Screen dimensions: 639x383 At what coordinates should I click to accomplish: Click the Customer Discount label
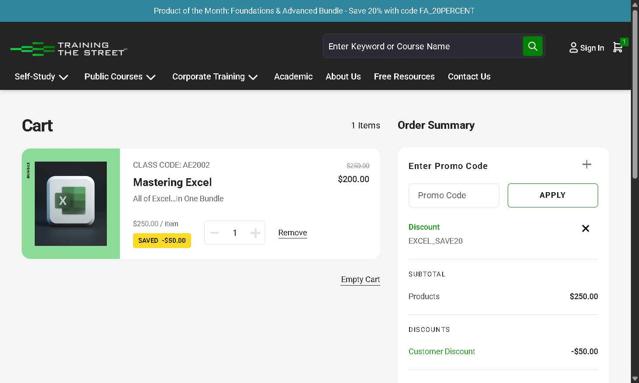[442, 351]
